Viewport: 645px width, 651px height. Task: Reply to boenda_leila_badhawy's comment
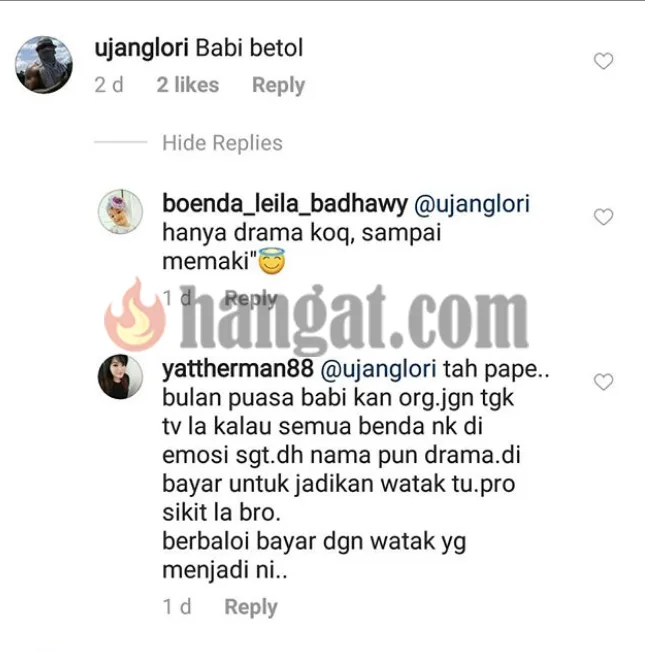click(251, 299)
